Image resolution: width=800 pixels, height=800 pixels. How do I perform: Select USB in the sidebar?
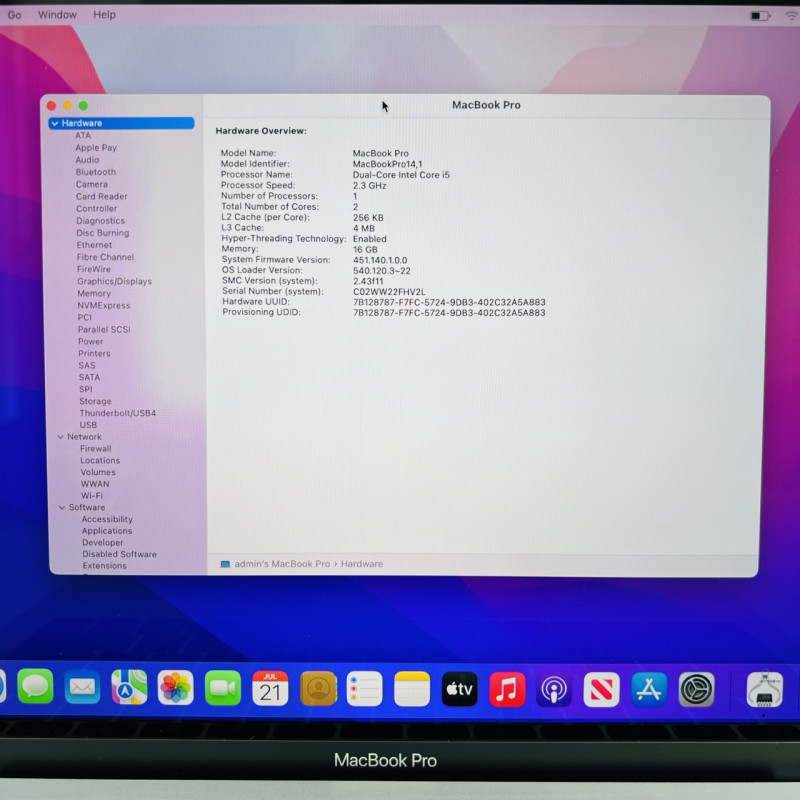click(88, 425)
